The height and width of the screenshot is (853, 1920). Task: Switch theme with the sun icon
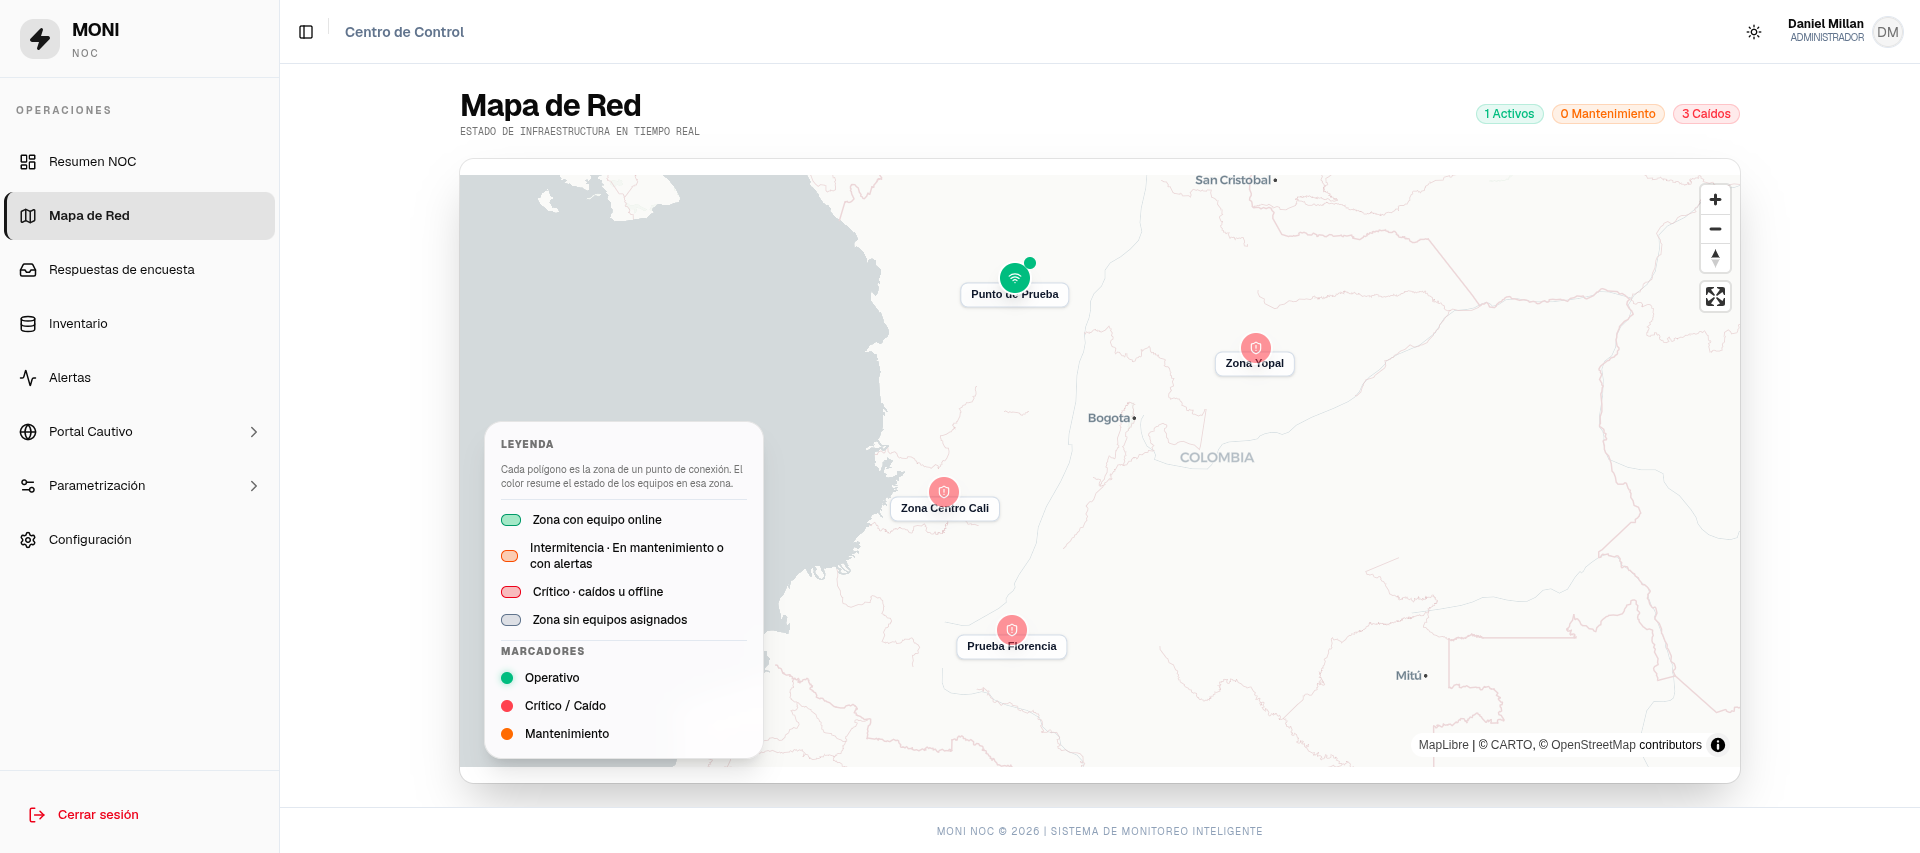(x=1754, y=32)
